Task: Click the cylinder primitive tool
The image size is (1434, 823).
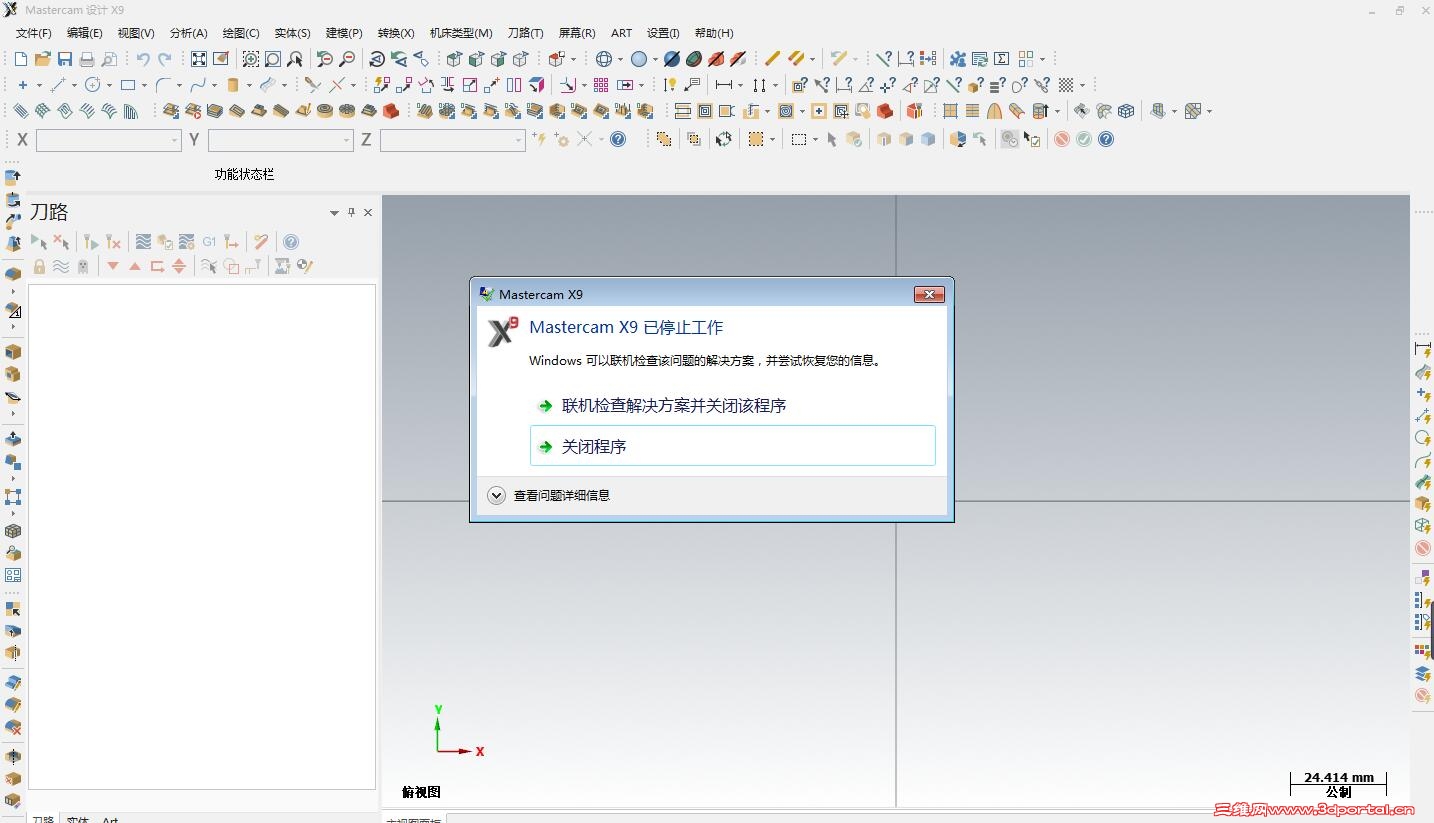Action: 233,85
